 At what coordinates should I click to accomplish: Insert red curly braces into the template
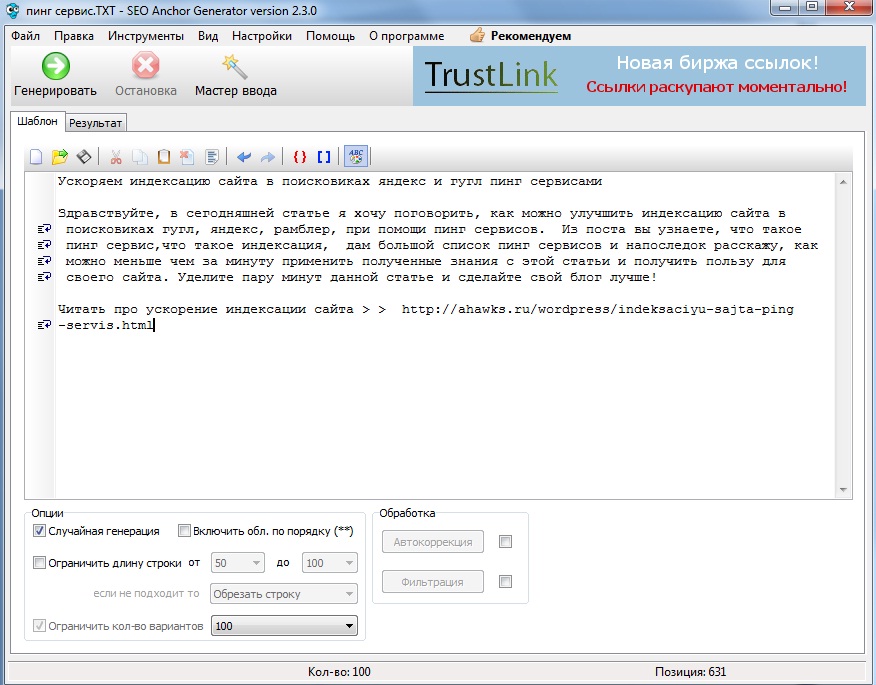tap(299, 157)
